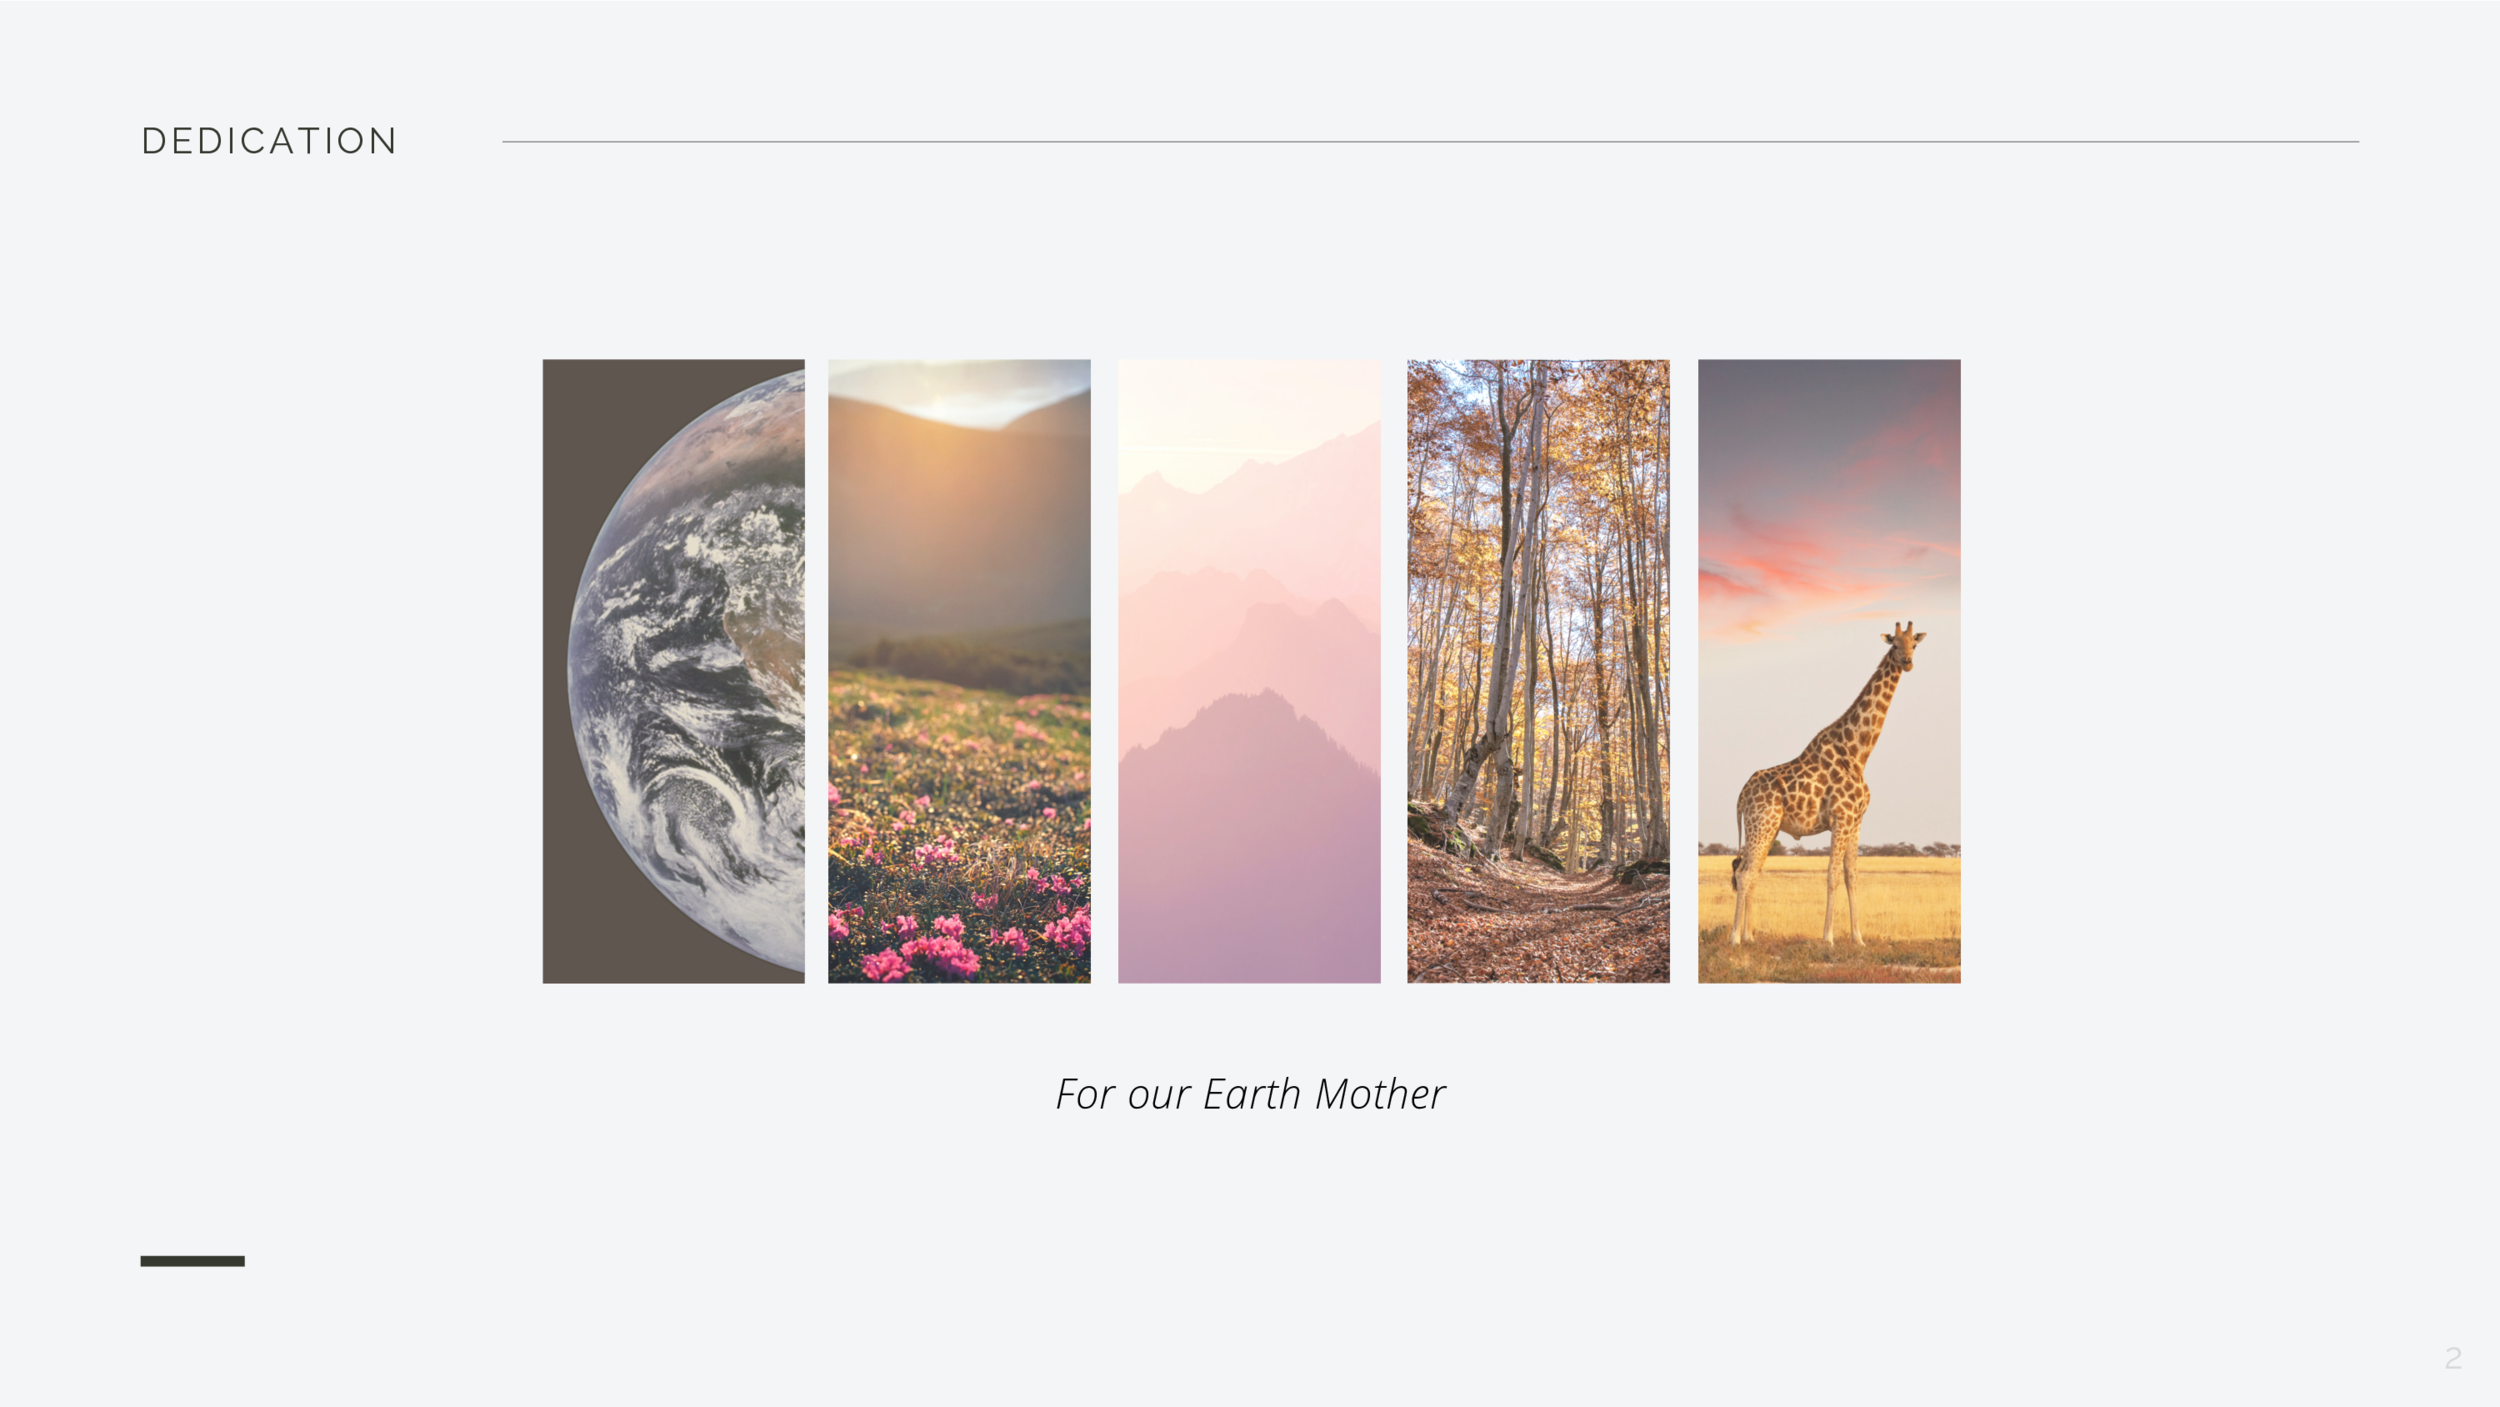
Task: Click the giraffe's head in the photo
Action: [x=1903, y=645]
